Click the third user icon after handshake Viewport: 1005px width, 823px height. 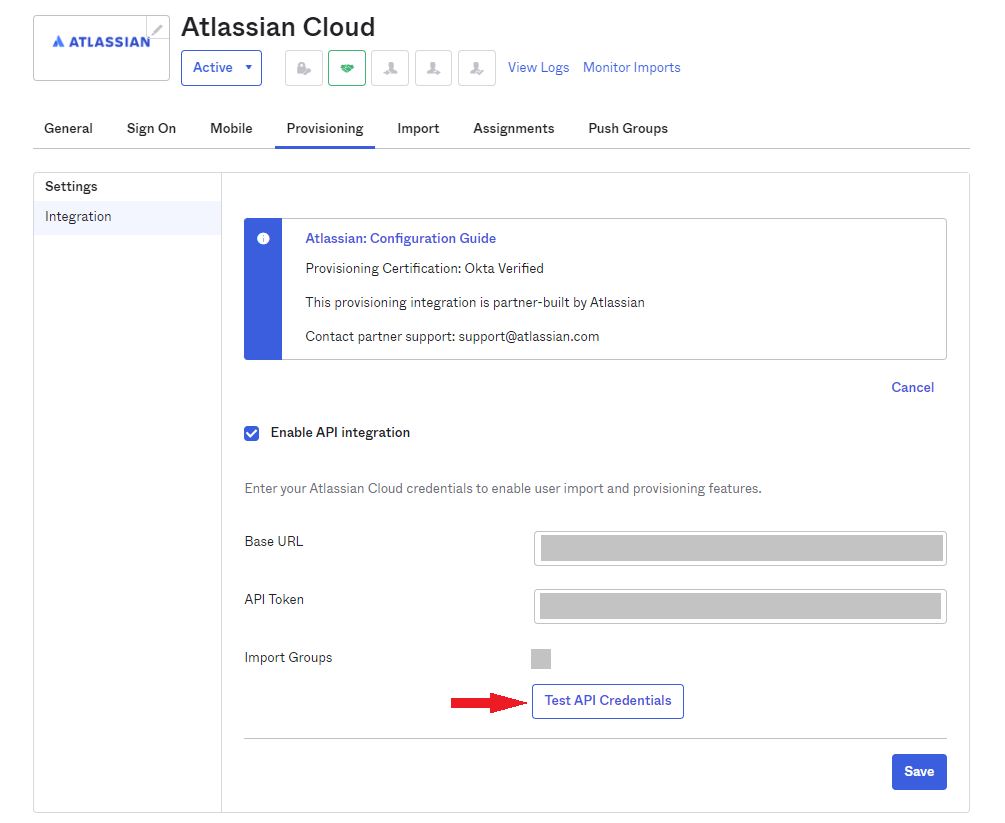point(390,68)
